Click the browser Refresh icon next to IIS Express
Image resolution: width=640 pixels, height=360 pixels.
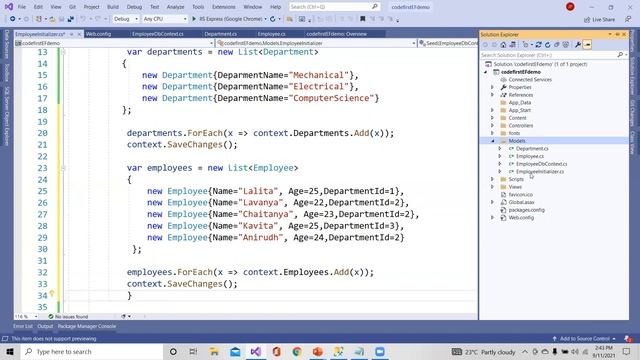tap(273, 19)
